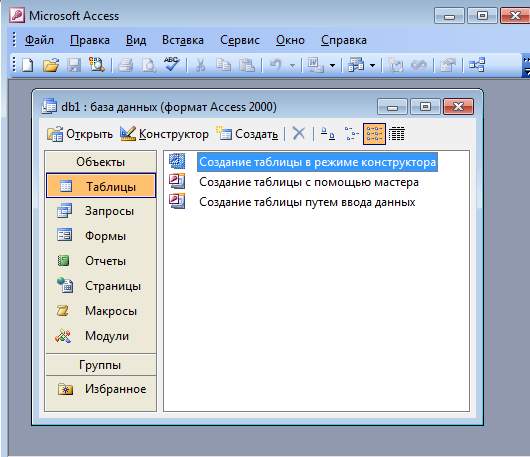The image size is (530, 457).
Task: Click the Создать button
Action: pos(248,134)
